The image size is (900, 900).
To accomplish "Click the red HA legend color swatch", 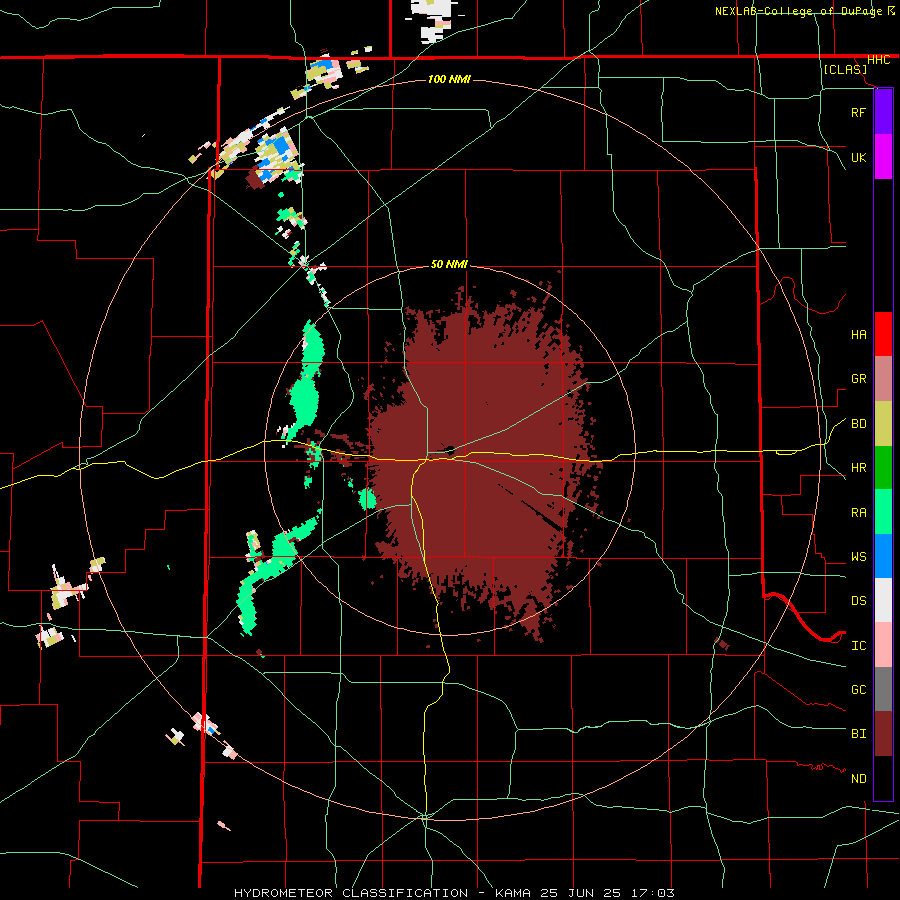I will point(883,334).
